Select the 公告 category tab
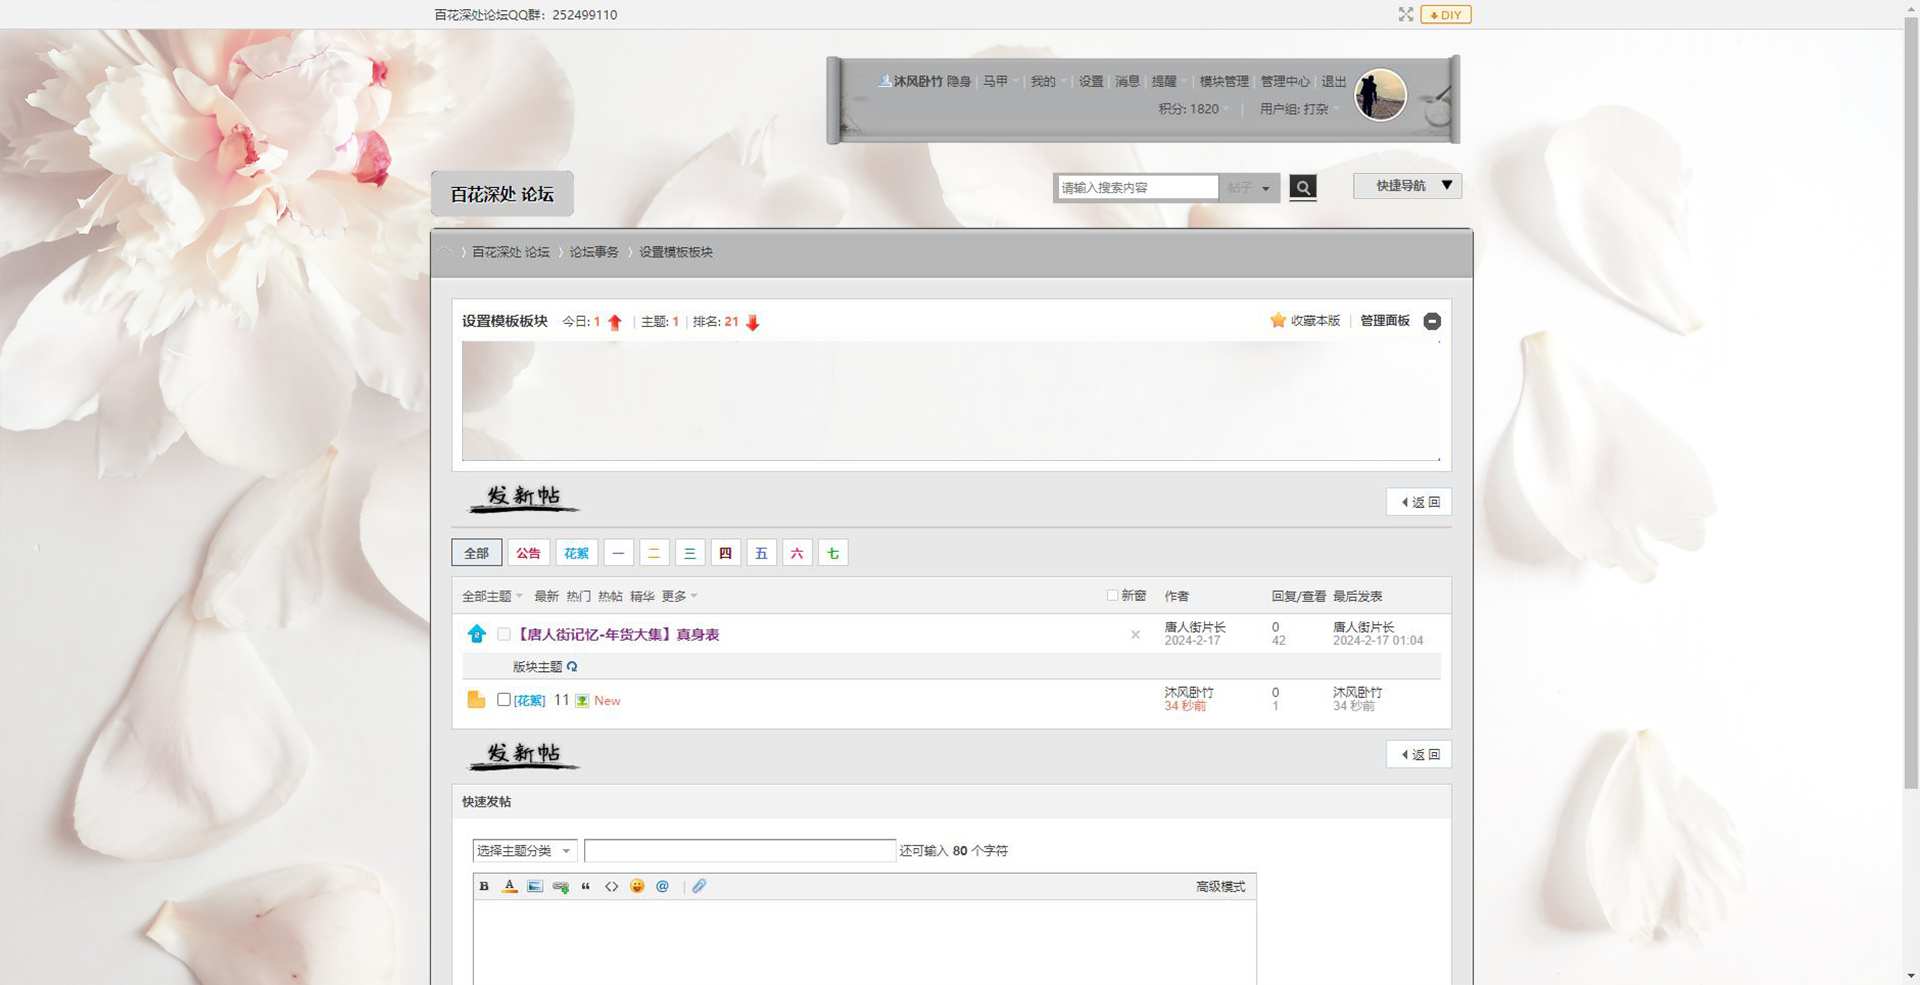Image resolution: width=1920 pixels, height=985 pixels. tap(528, 553)
